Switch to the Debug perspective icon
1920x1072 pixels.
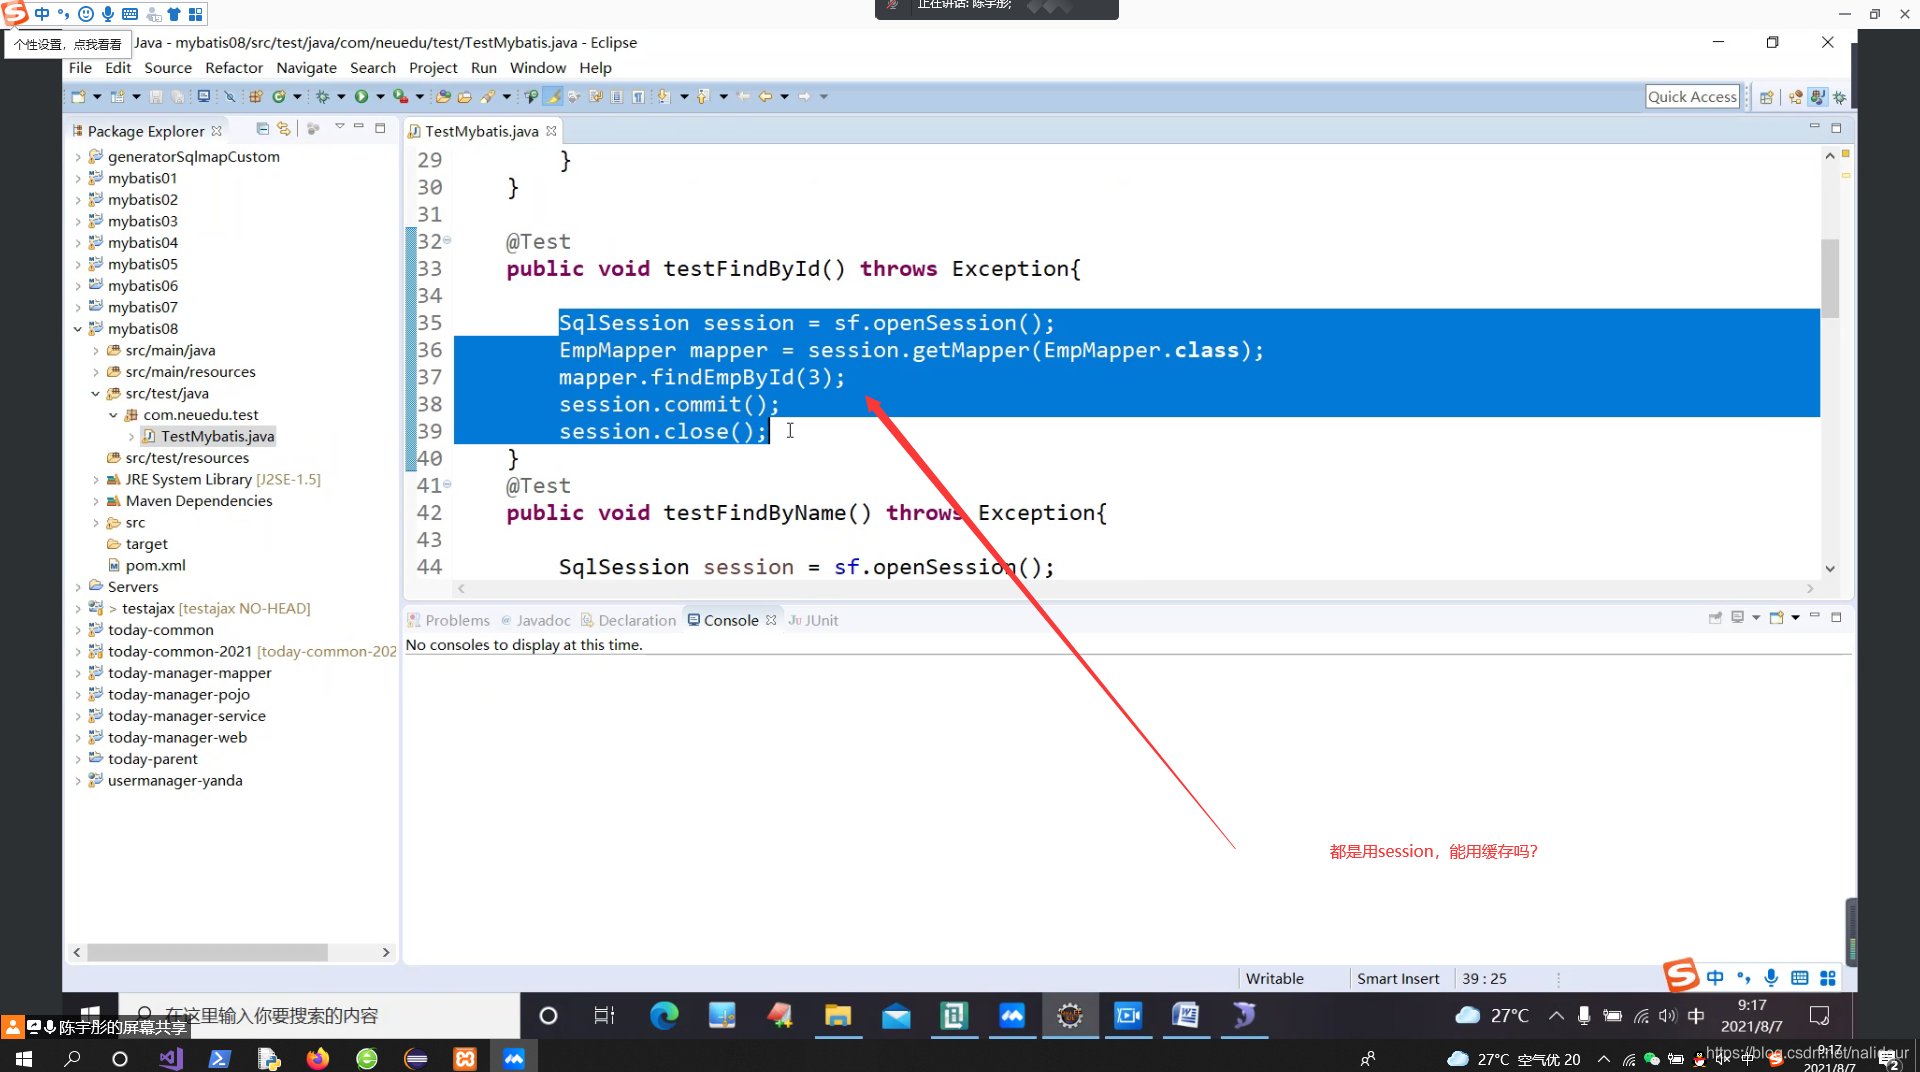pyautogui.click(x=1840, y=97)
